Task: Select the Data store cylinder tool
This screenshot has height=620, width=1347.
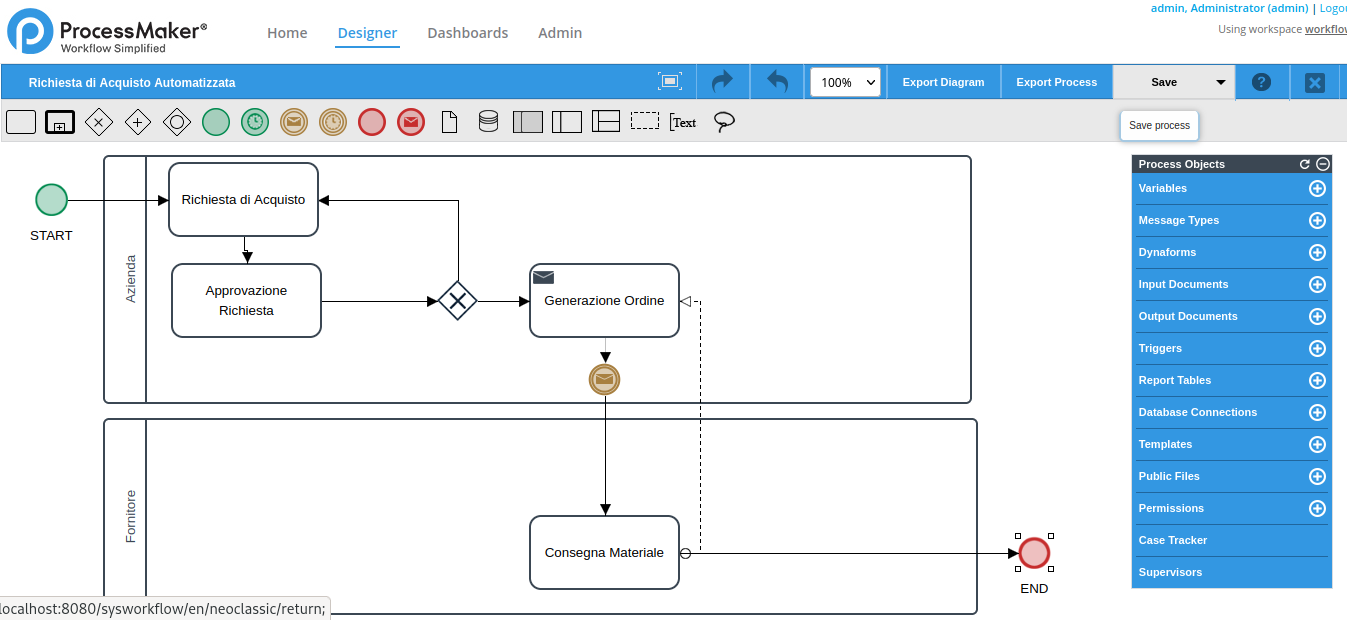Action: 488,122
